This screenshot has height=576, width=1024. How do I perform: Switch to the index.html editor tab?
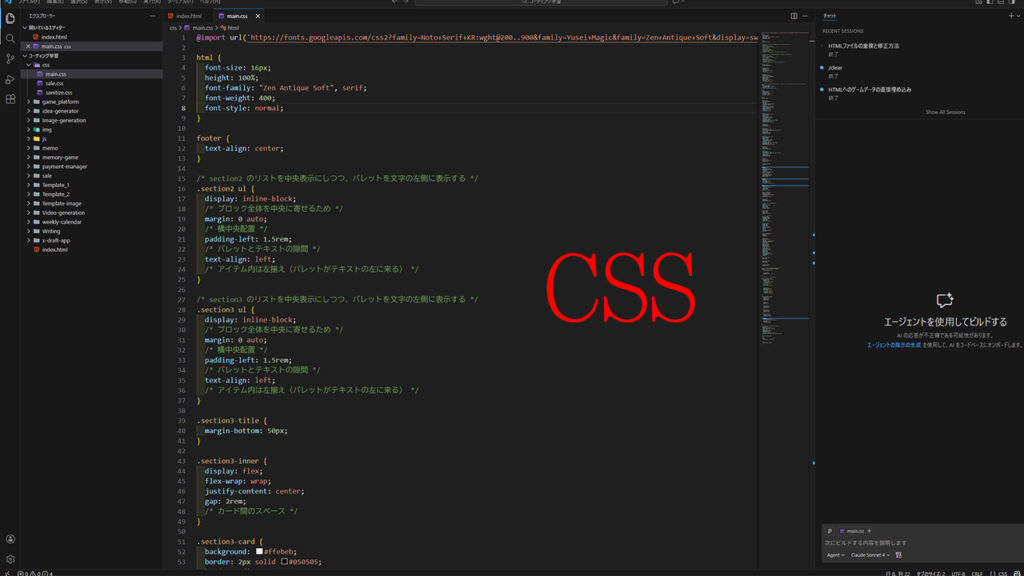click(x=188, y=17)
